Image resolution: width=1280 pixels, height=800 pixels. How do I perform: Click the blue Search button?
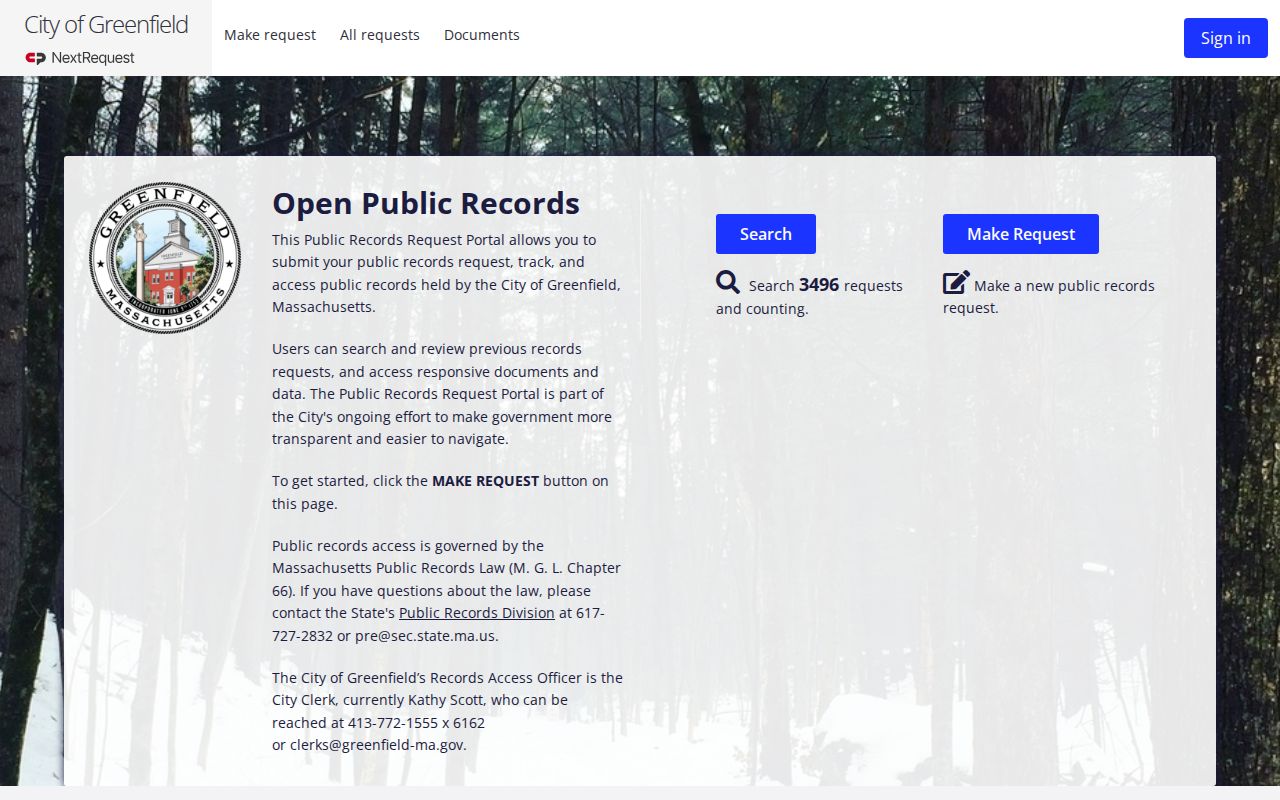[766, 234]
